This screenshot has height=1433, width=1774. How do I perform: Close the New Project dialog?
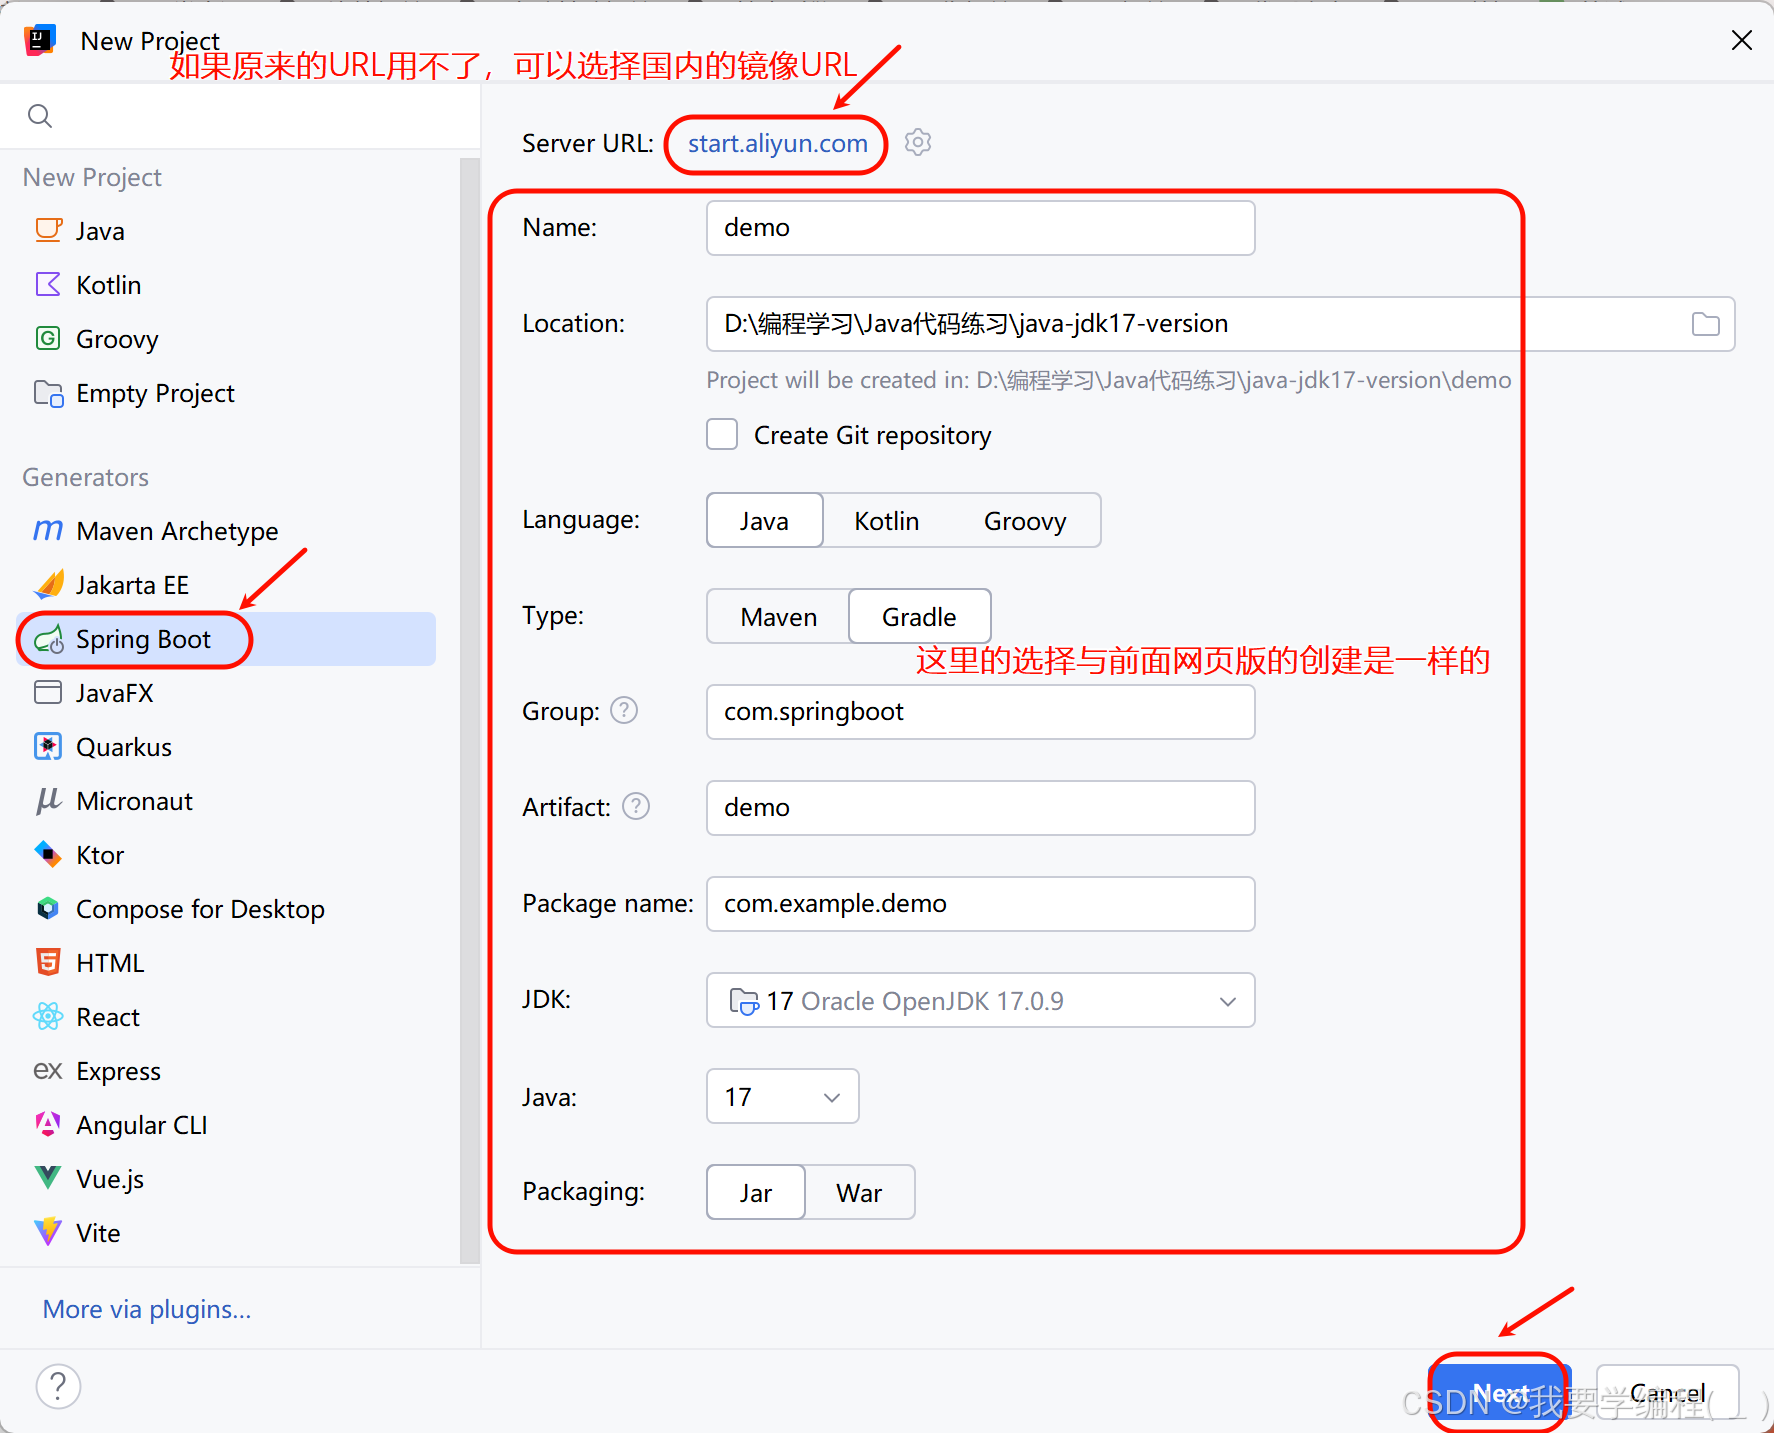[x=1741, y=40]
